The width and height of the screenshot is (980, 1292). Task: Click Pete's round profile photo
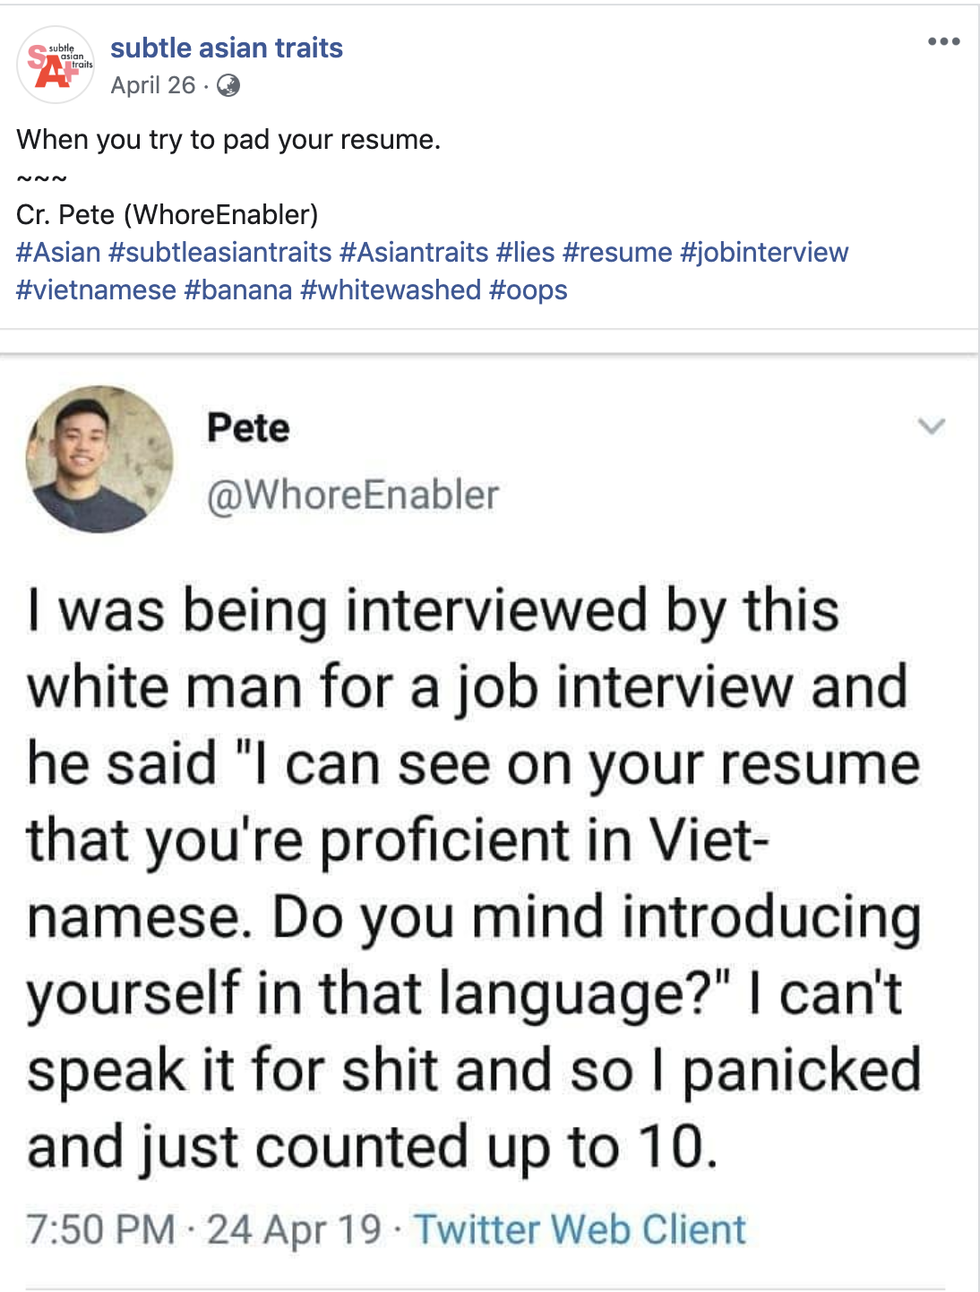99,459
